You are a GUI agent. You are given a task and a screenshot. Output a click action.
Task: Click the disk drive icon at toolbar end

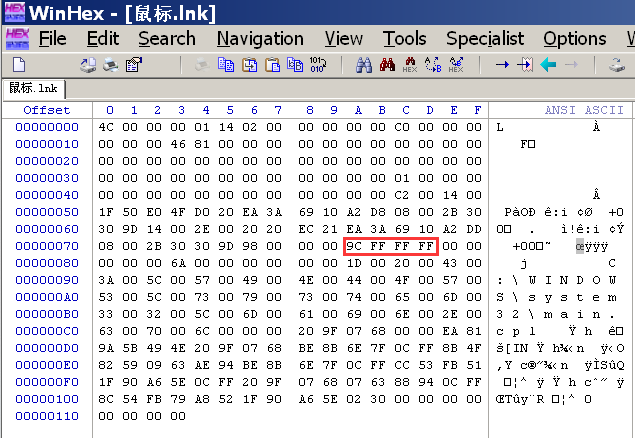(617, 65)
